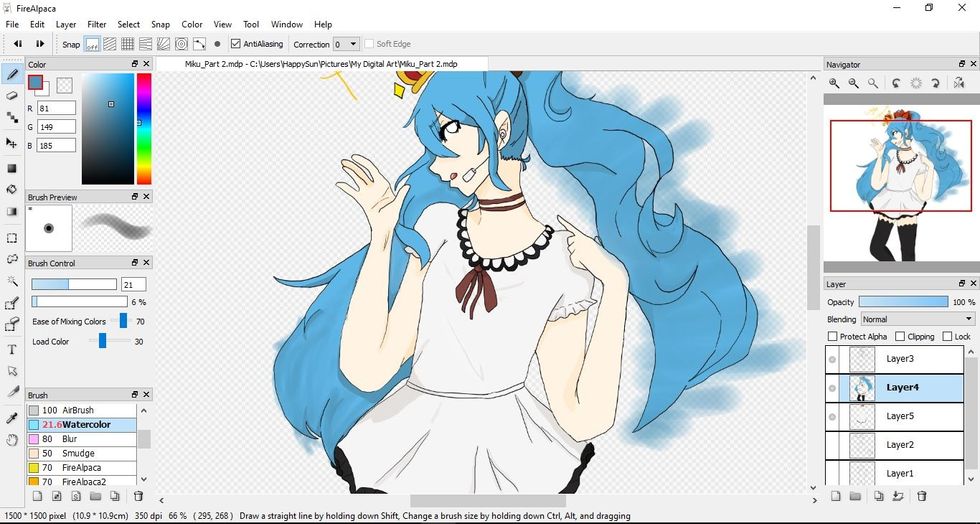Click the Miku_Part 2.mdp document tab
Image resolution: width=980 pixels, height=524 pixels.
tap(321, 64)
